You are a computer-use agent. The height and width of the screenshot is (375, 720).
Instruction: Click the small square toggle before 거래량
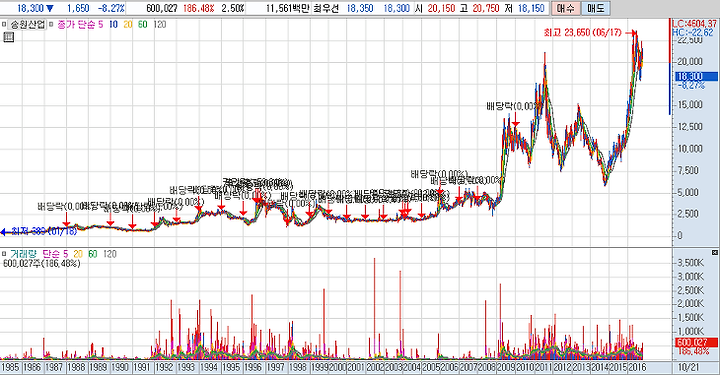[5, 254]
